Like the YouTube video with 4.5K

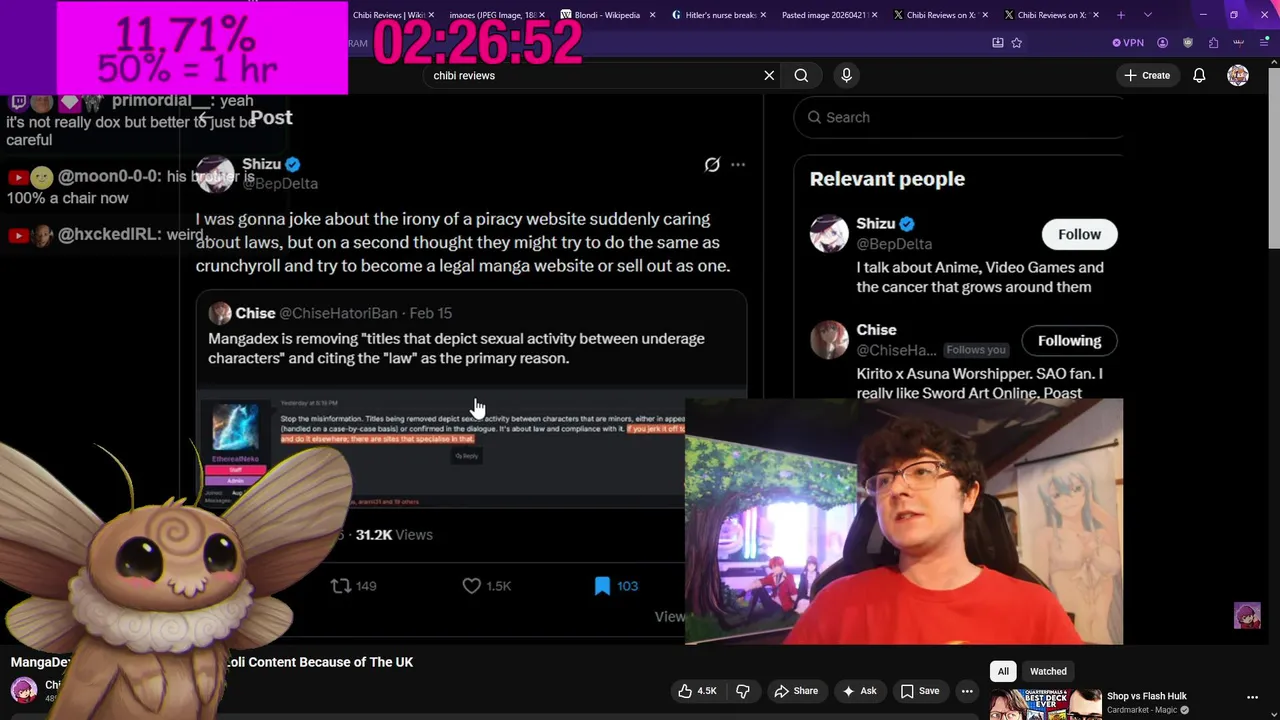click(697, 691)
